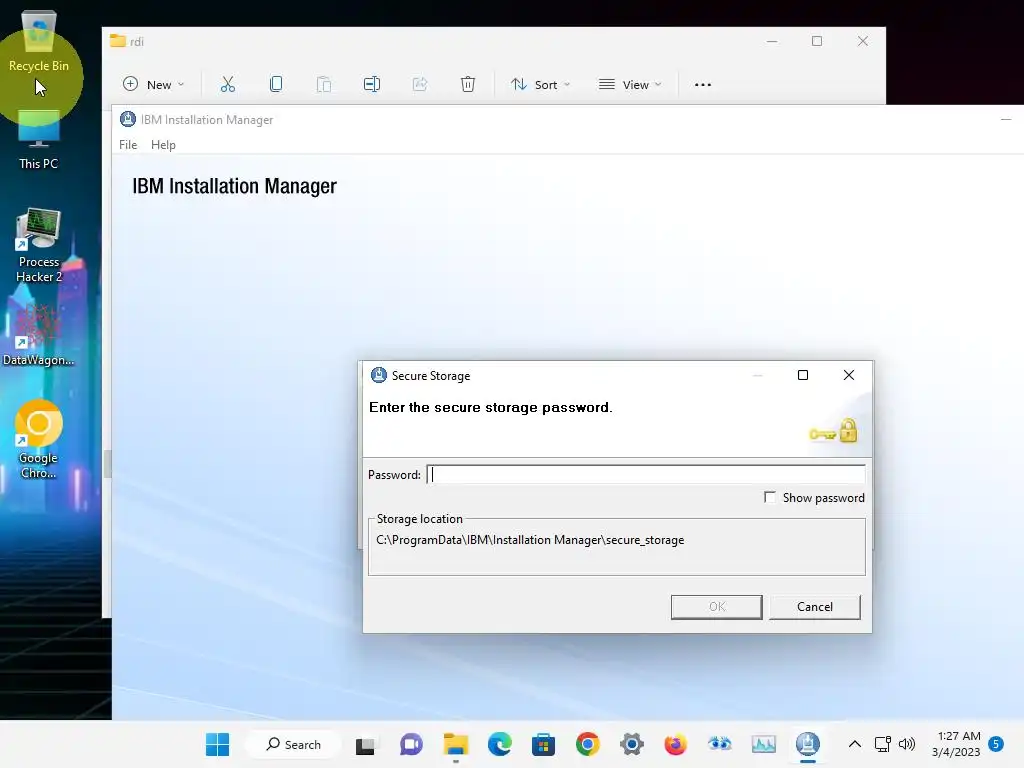The width and height of the screenshot is (1024, 768).
Task: Close the Secure Storage dialog
Action: coord(848,375)
